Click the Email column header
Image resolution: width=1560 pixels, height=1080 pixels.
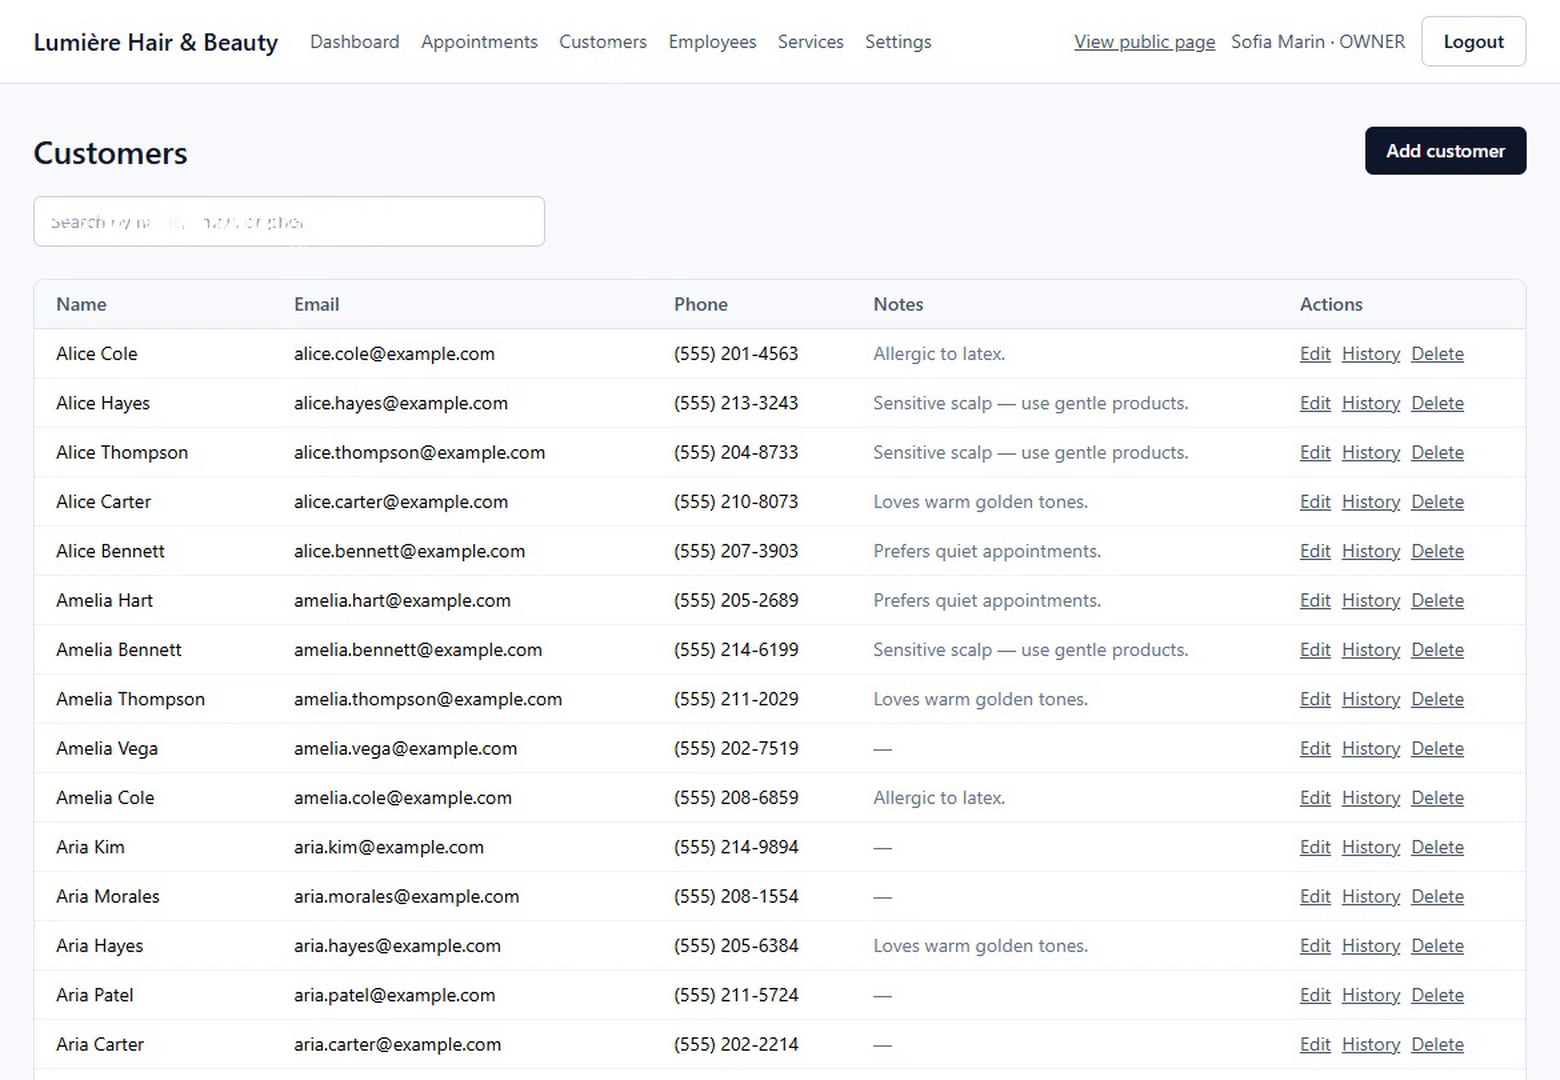coord(316,304)
